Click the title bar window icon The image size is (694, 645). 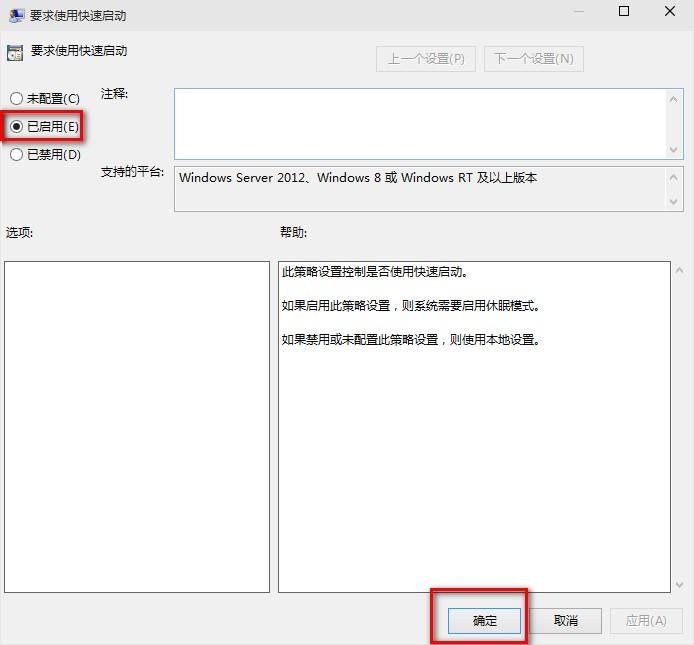pos(17,15)
